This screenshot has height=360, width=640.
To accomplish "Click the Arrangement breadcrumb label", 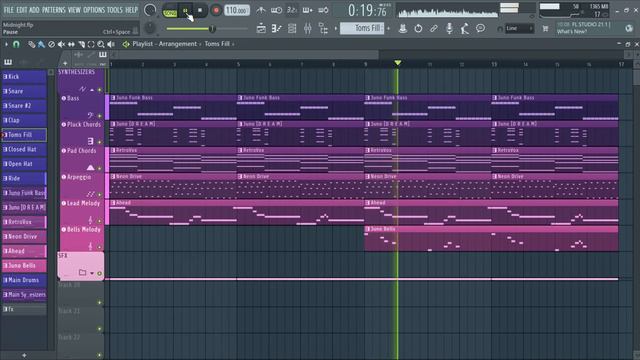I will (178, 44).
